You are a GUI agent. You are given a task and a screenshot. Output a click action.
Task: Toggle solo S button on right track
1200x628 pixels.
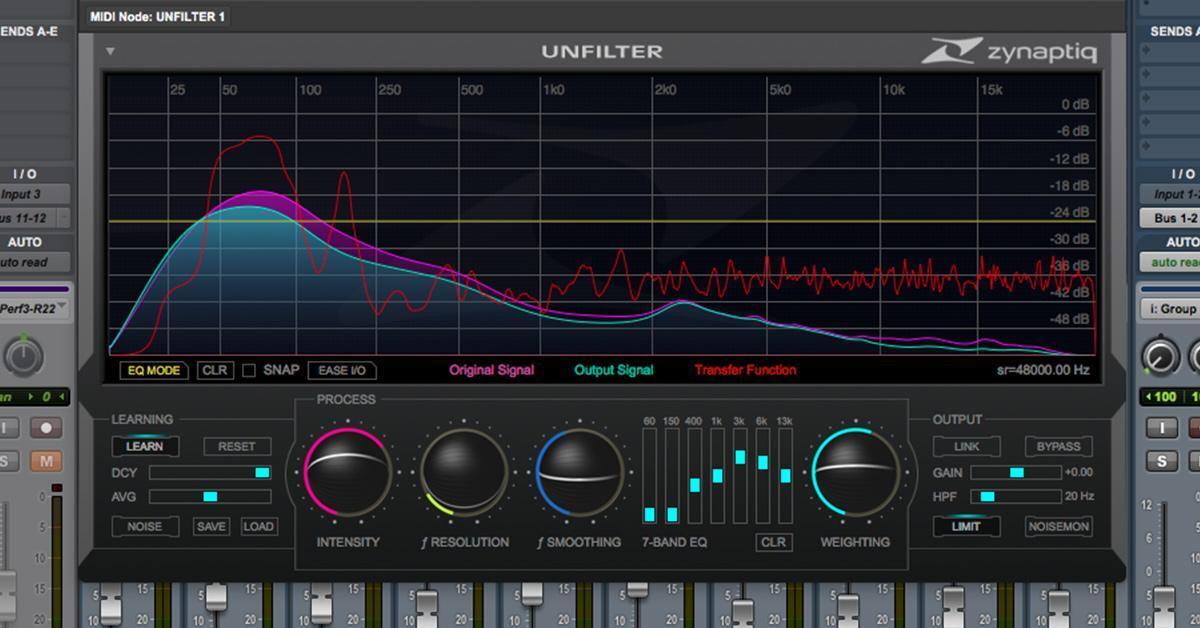click(1162, 461)
